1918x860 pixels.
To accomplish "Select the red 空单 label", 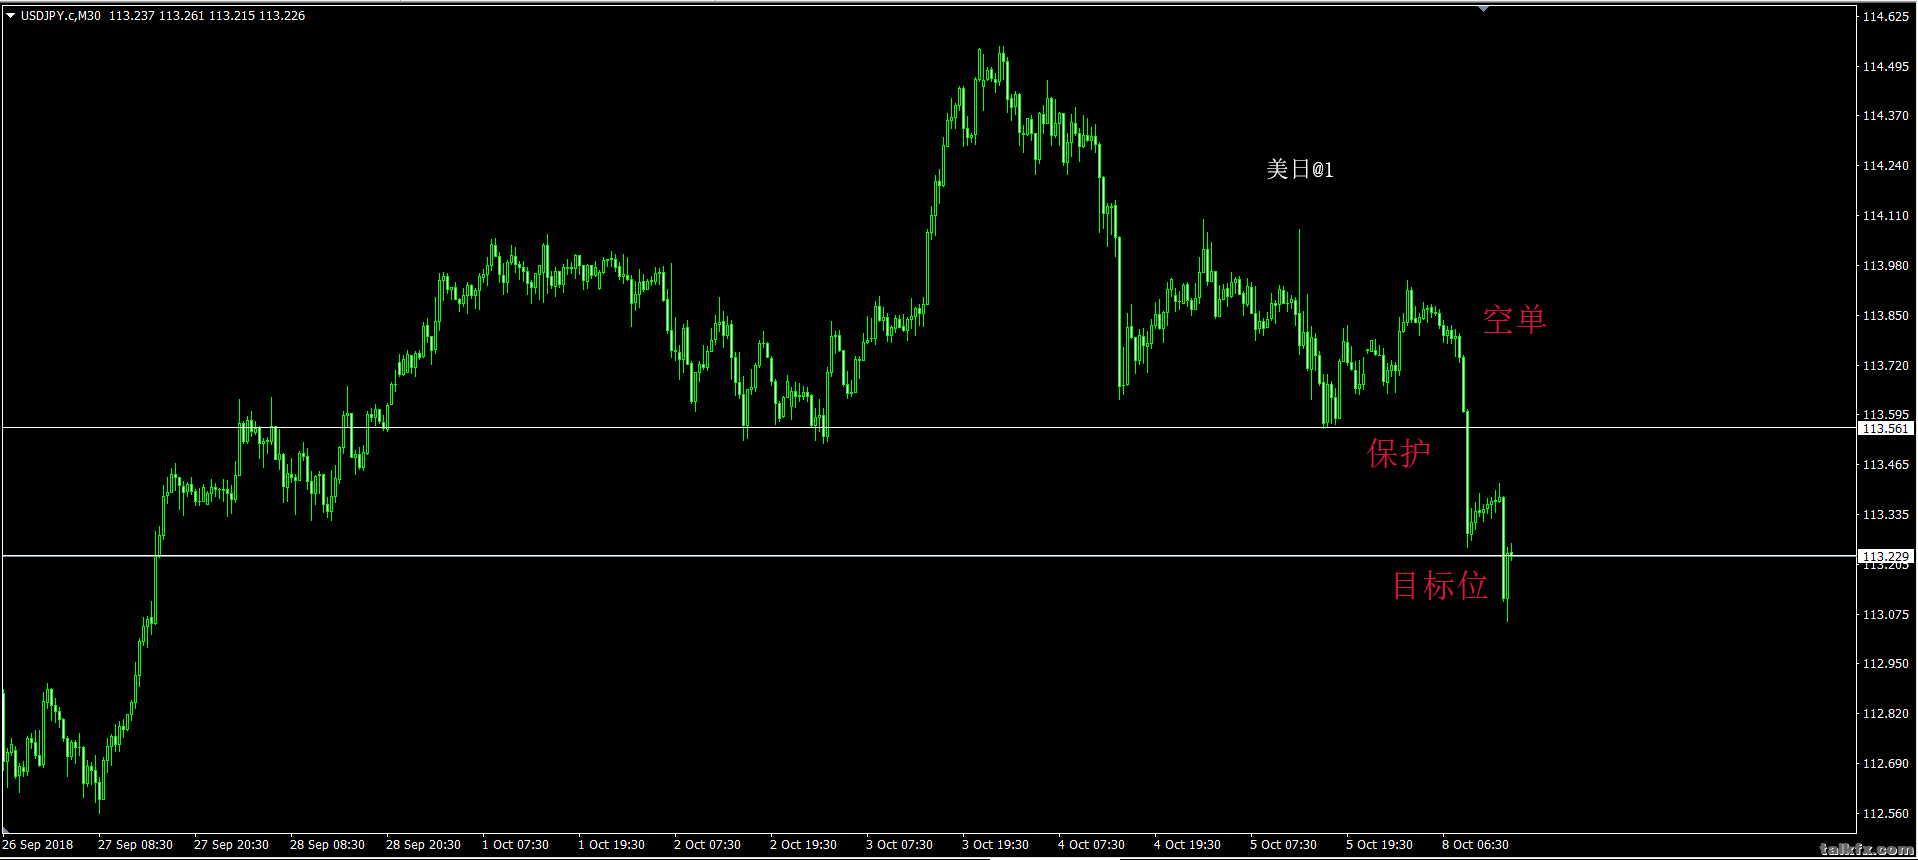I will pos(1514,319).
